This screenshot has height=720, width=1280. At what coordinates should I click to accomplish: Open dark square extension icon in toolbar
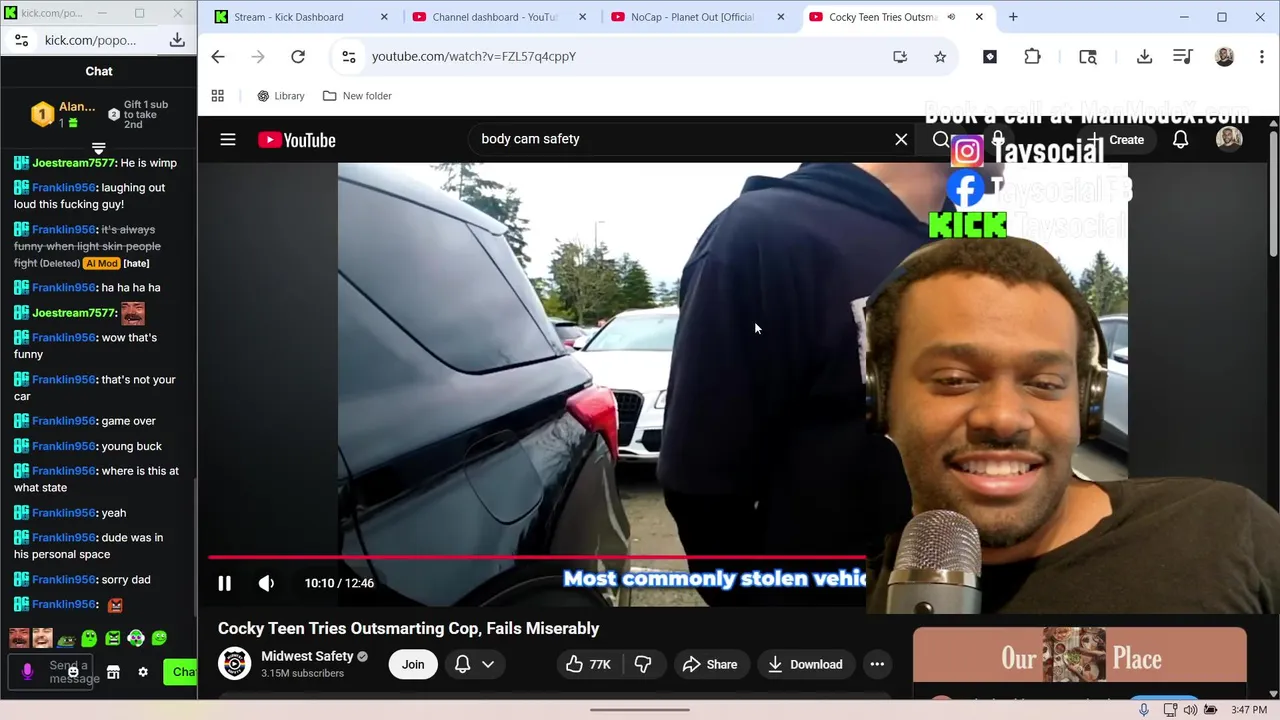(x=990, y=57)
